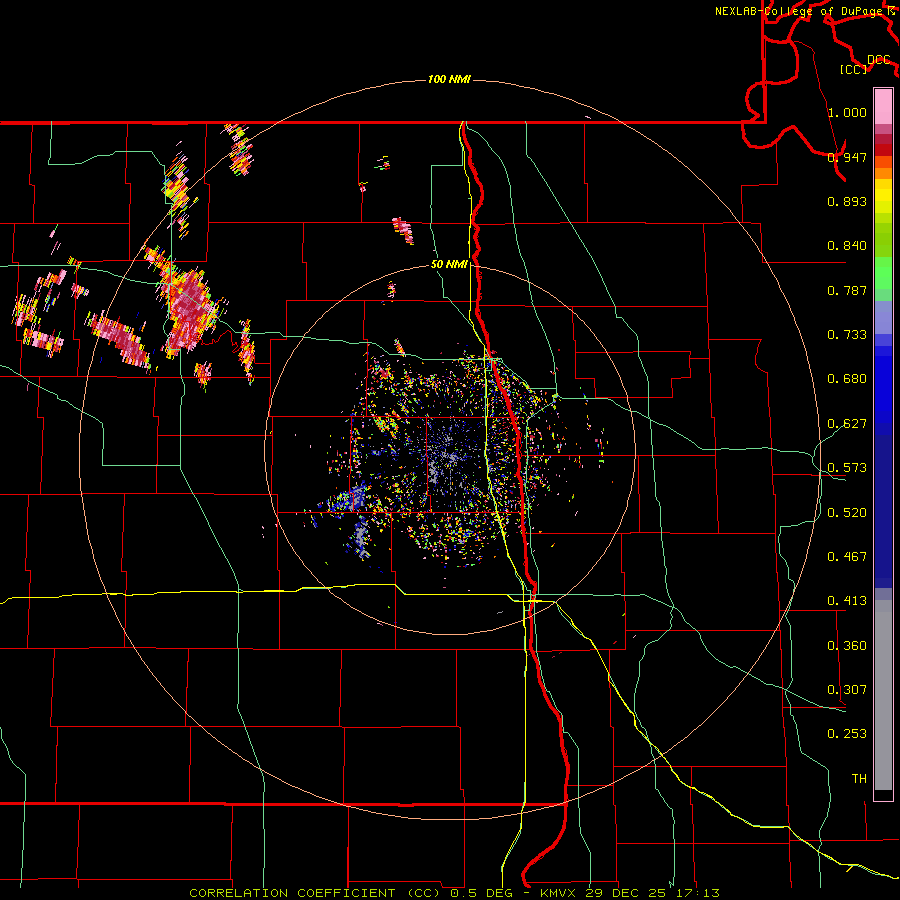Click the TH threshold label
Viewport: 900px width, 900px height.
[x=859, y=779]
